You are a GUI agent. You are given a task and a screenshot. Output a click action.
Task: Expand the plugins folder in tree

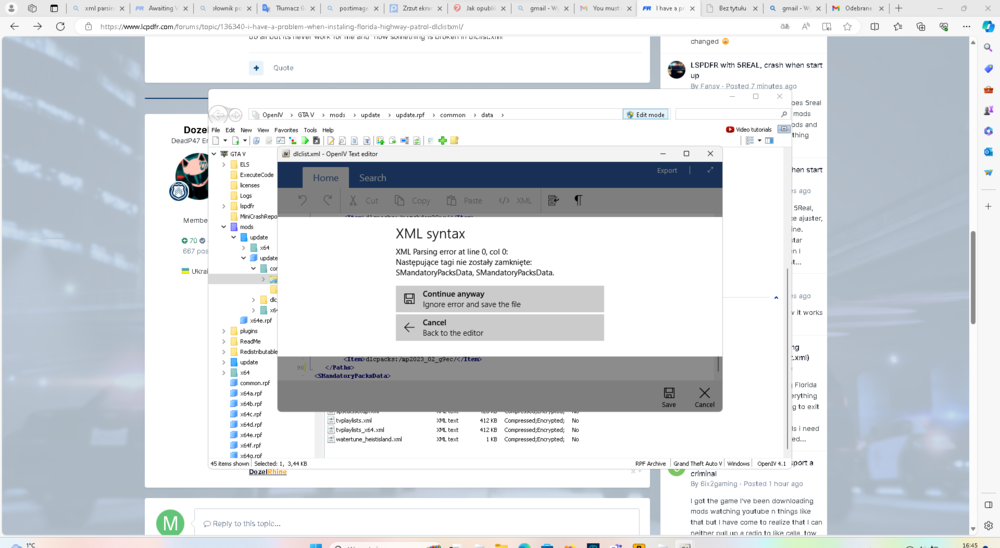click(x=224, y=331)
